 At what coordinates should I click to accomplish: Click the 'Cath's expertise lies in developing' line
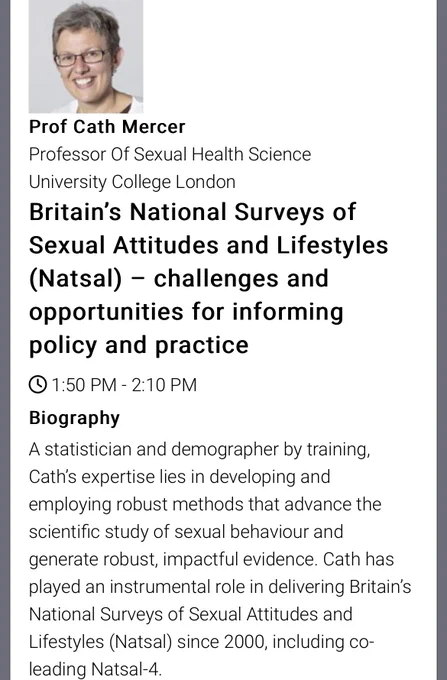[179, 477]
